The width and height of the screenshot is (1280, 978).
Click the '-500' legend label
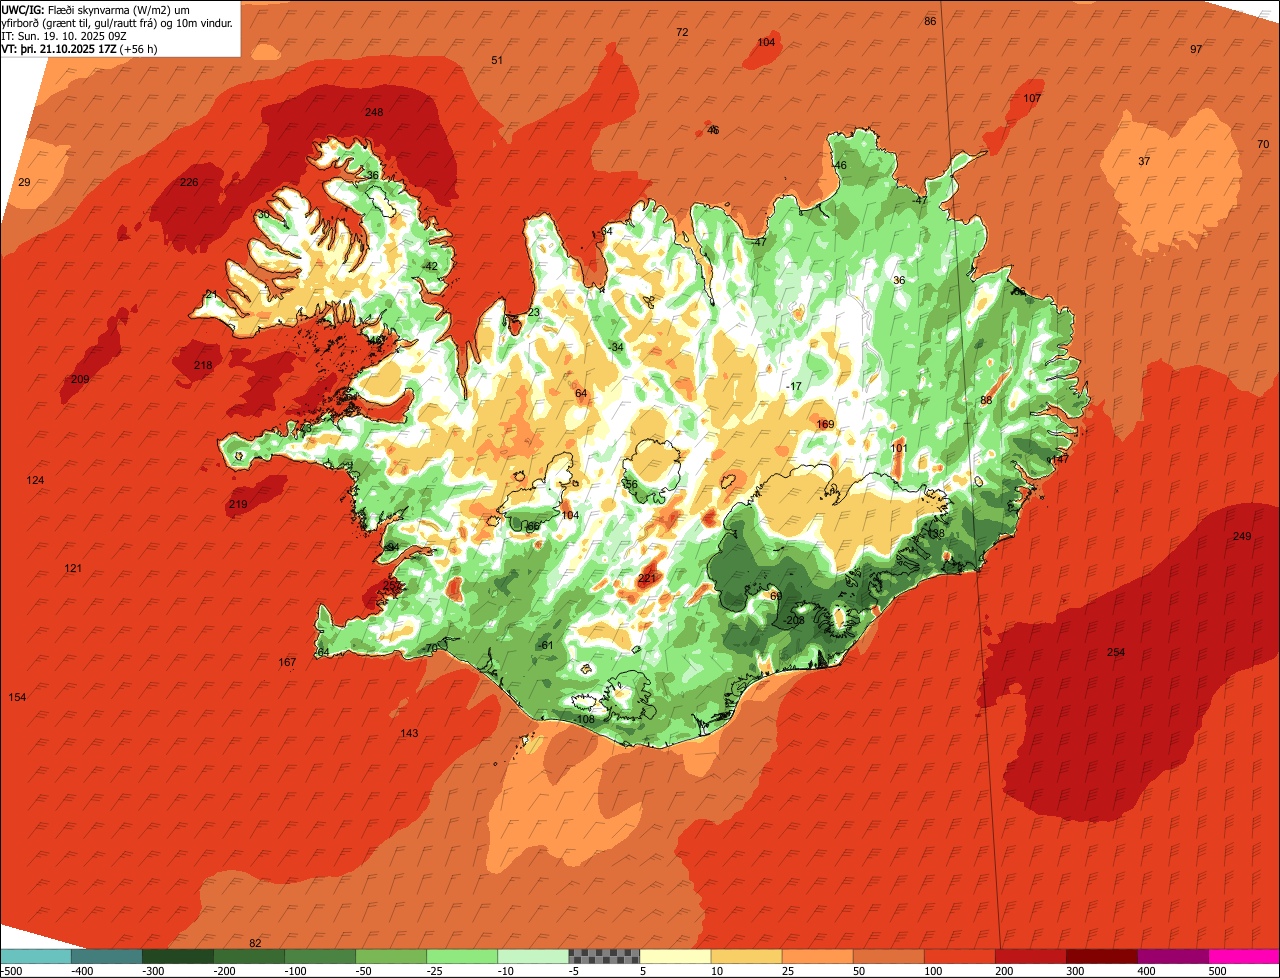click(x=11, y=970)
